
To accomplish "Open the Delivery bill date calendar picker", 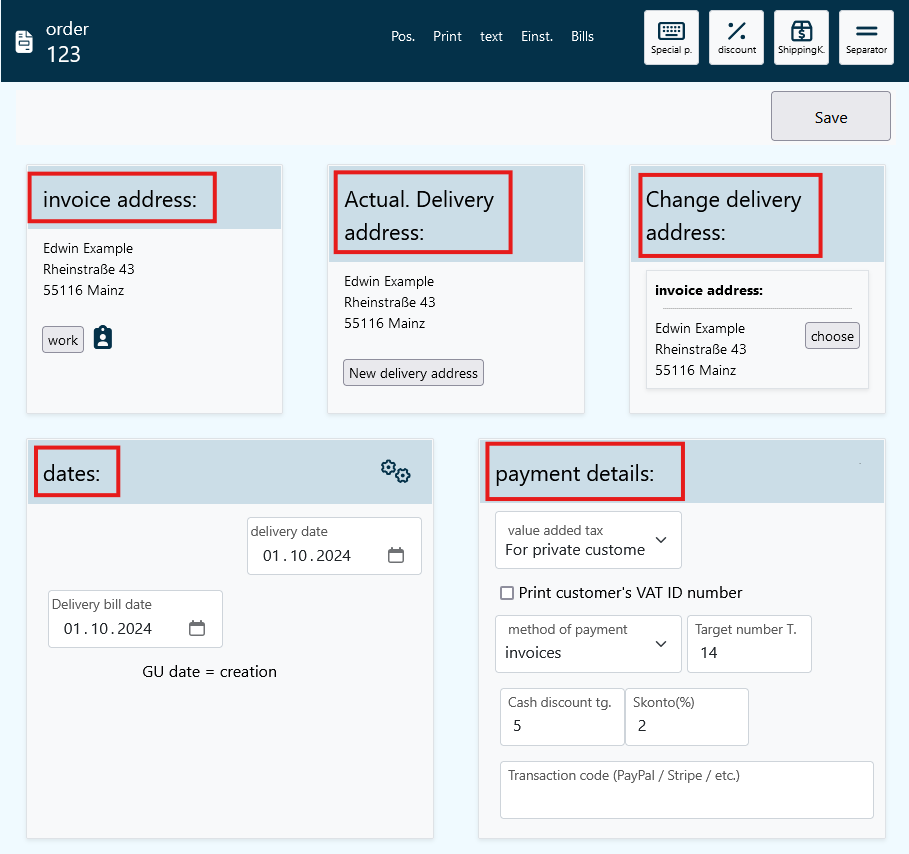I will click(197, 629).
